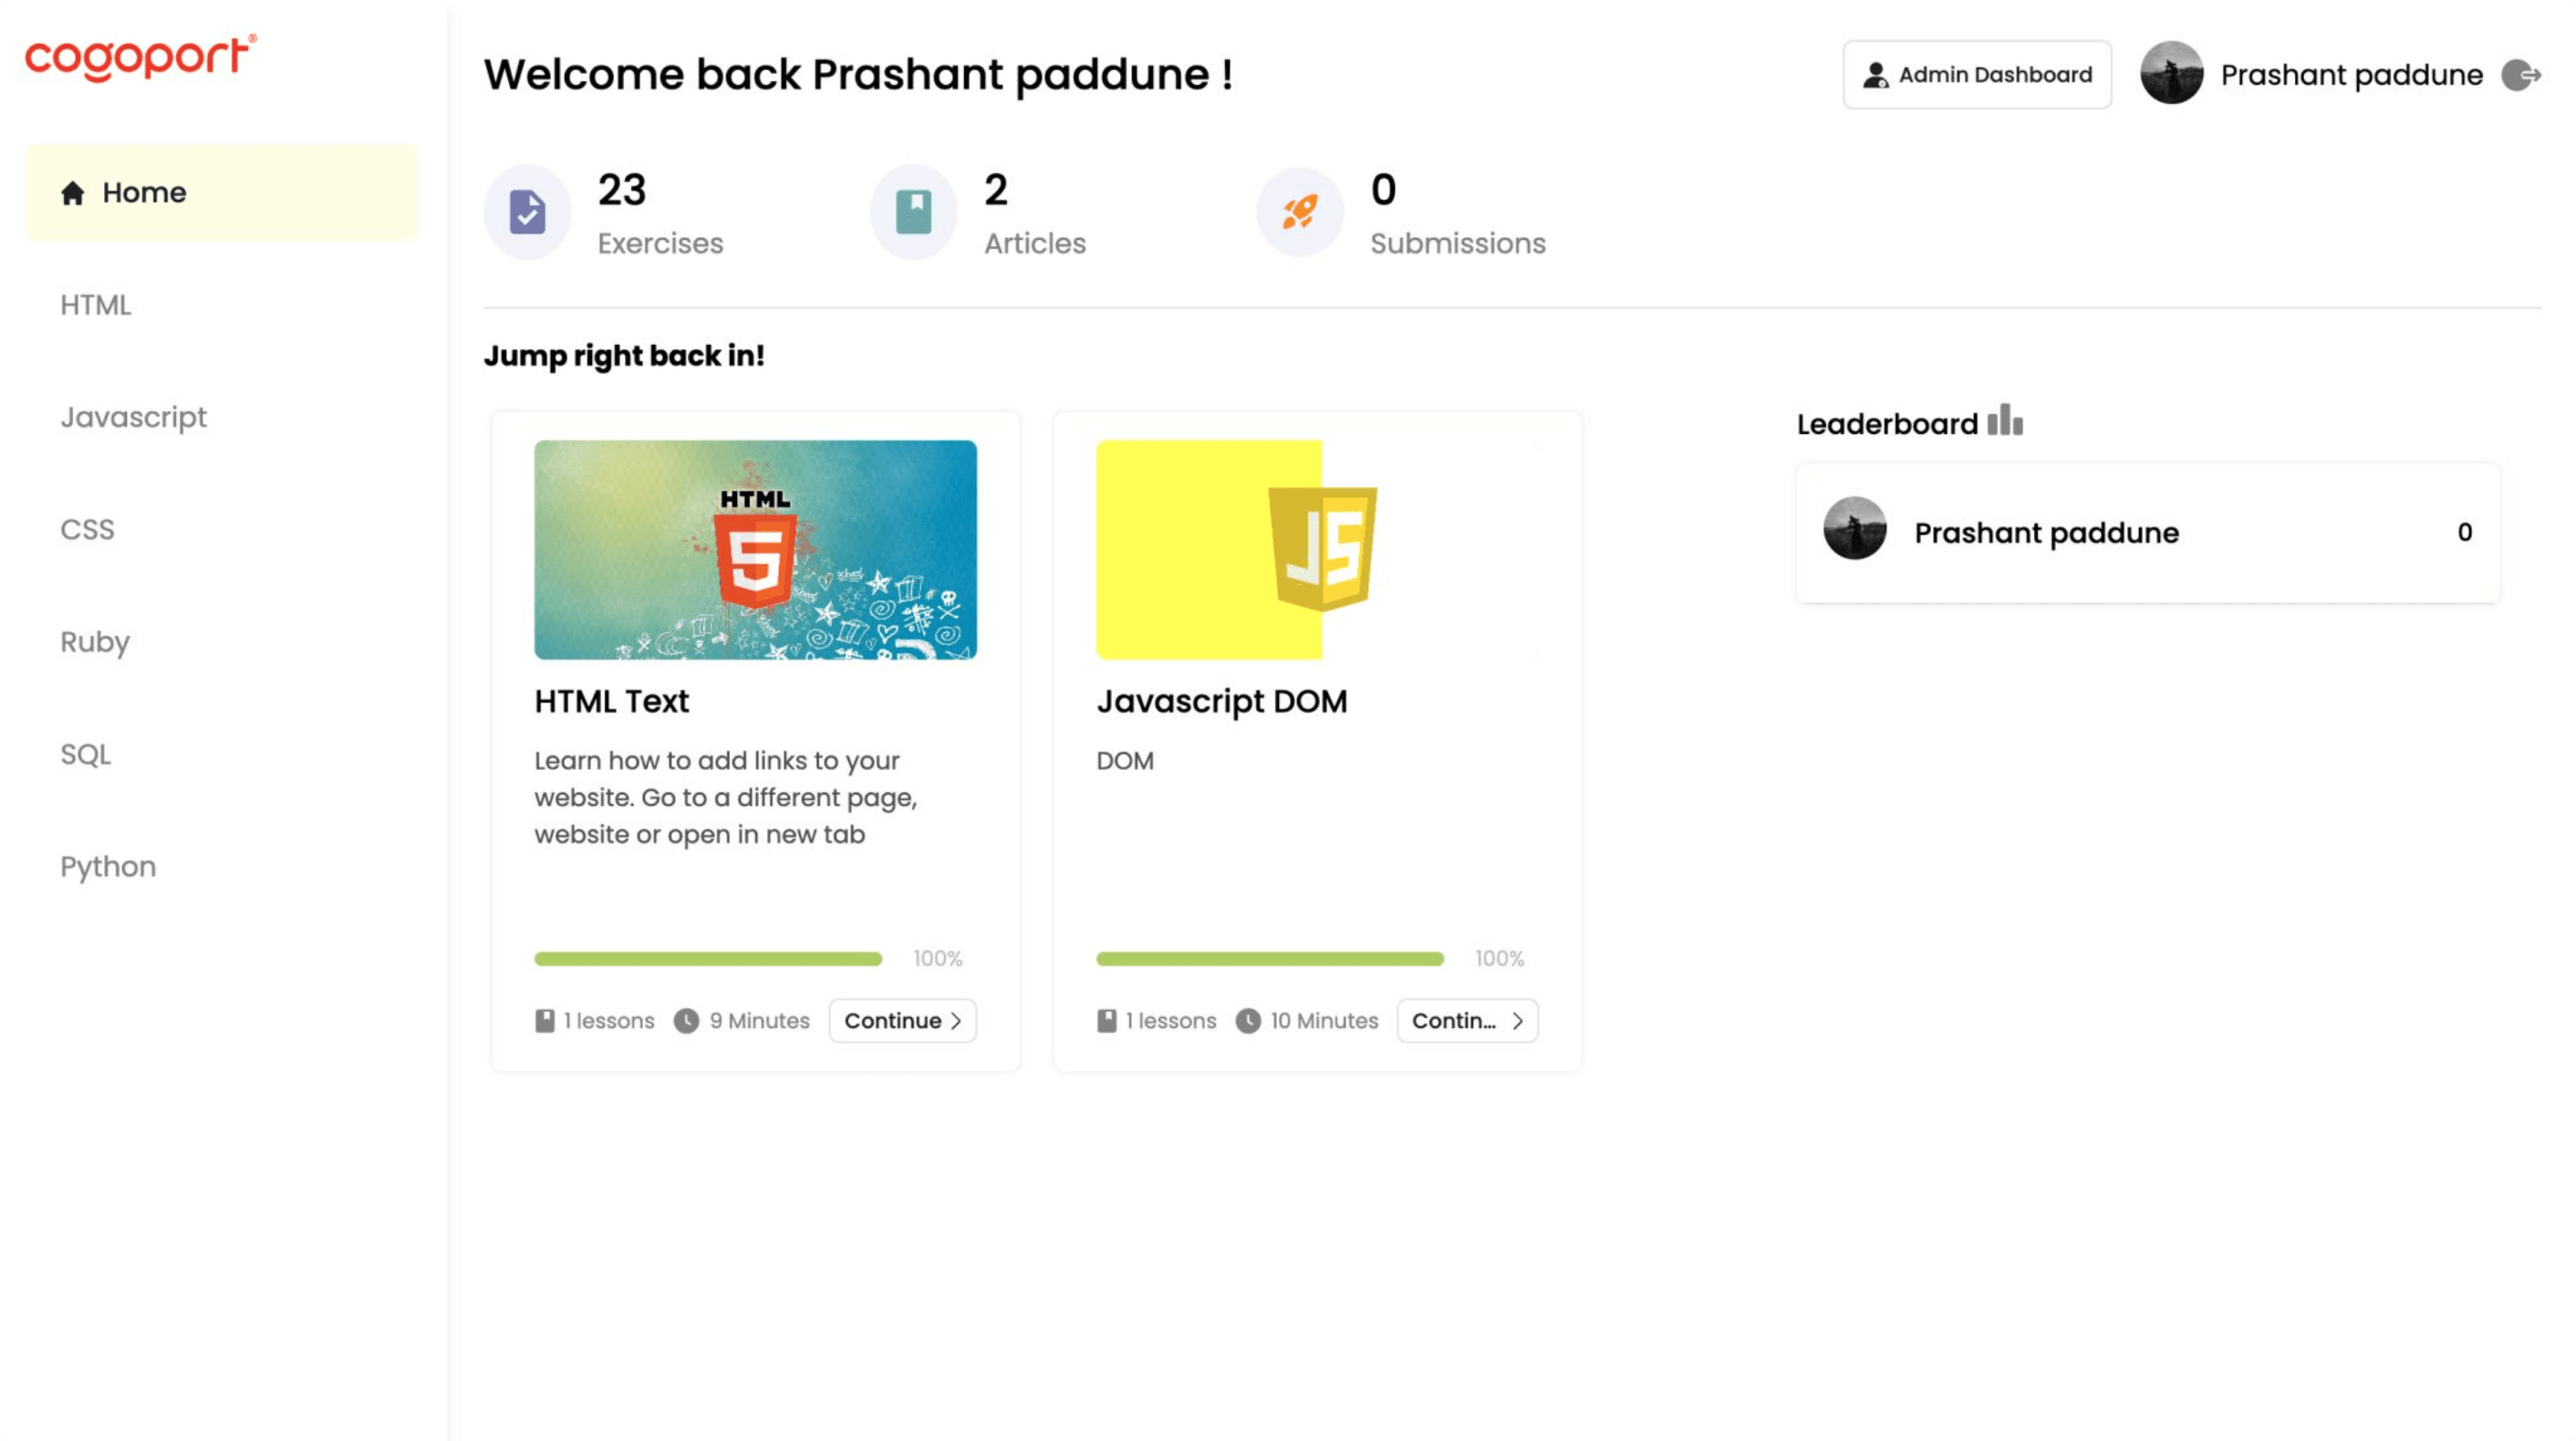Screen dimensions: 2576x1441
Task: Click the Exercises document-check icon
Action: [x=527, y=212]
